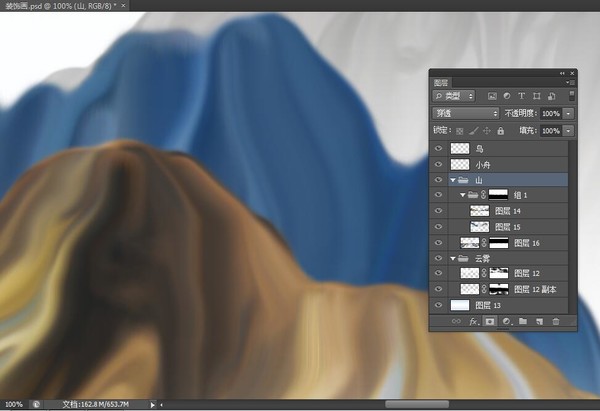Toggle the layer filtering on/off switch

tap(572, 96)
